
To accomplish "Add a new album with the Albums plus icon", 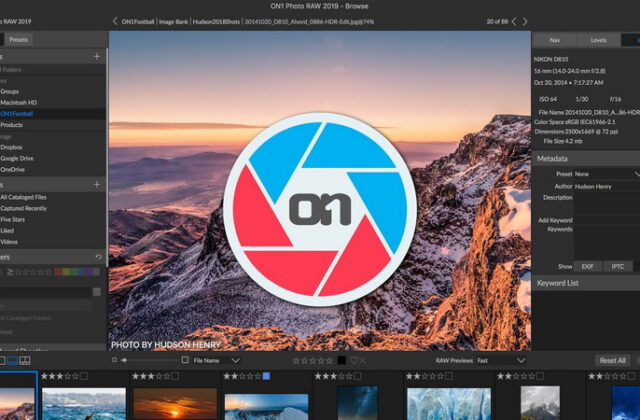I will (x=97, y=184).
